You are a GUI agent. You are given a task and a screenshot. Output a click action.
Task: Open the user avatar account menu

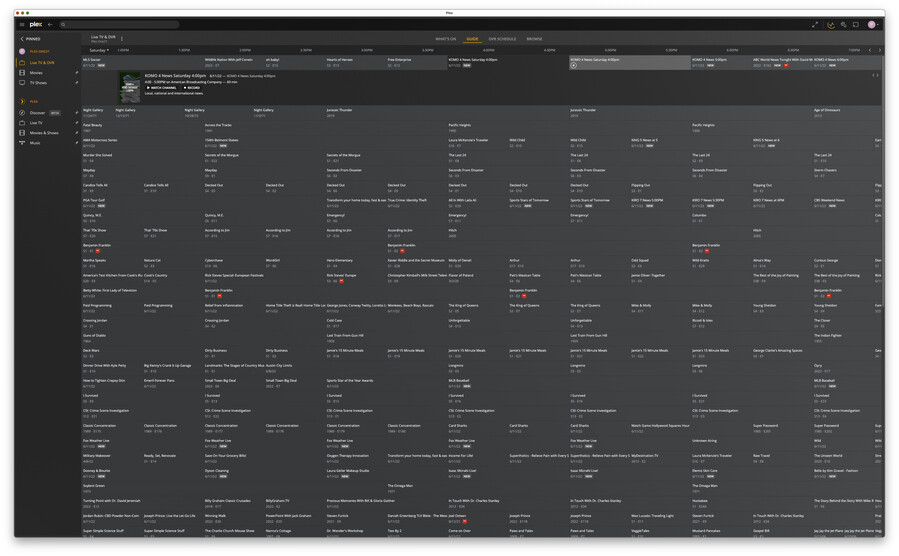(872, 25)
